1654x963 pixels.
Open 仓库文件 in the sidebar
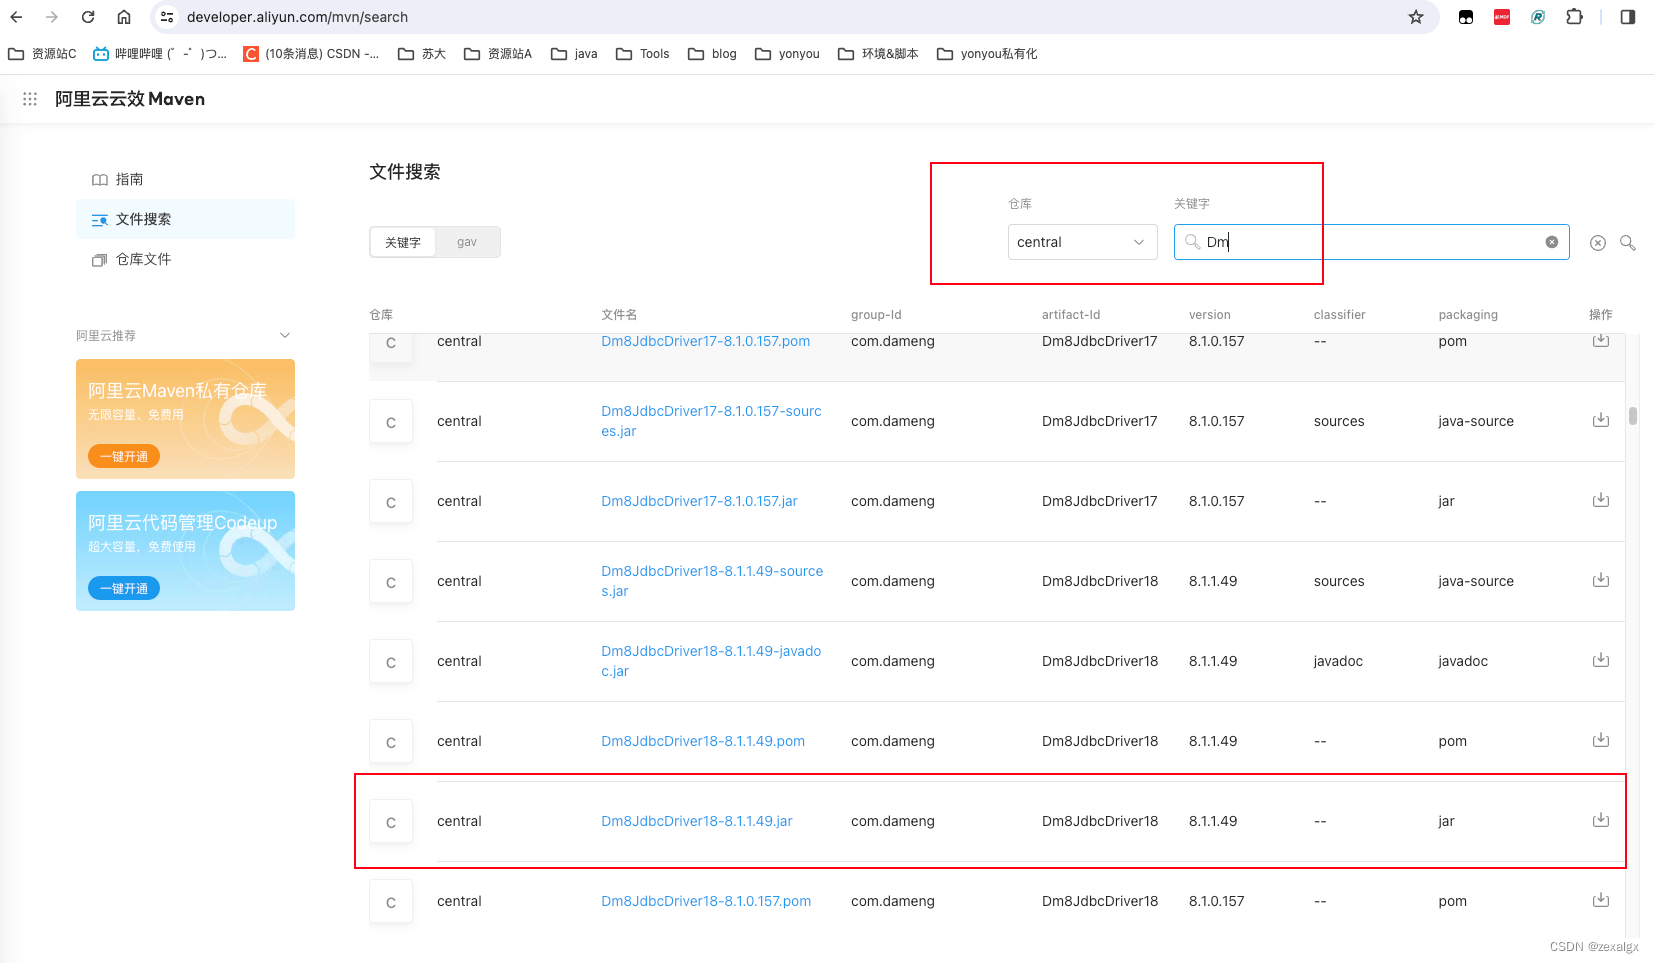[x=185, y=259]
